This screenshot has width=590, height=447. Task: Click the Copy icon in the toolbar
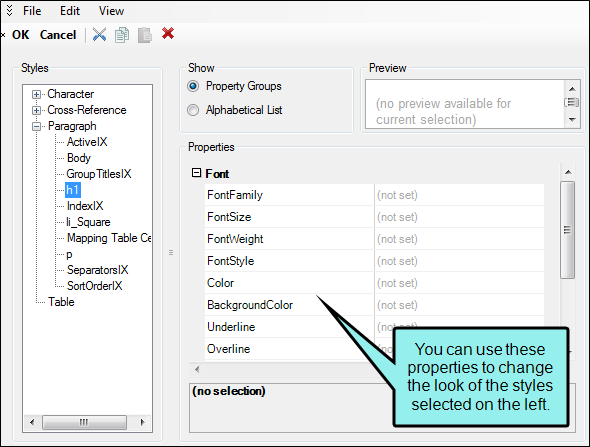[122, 35]
